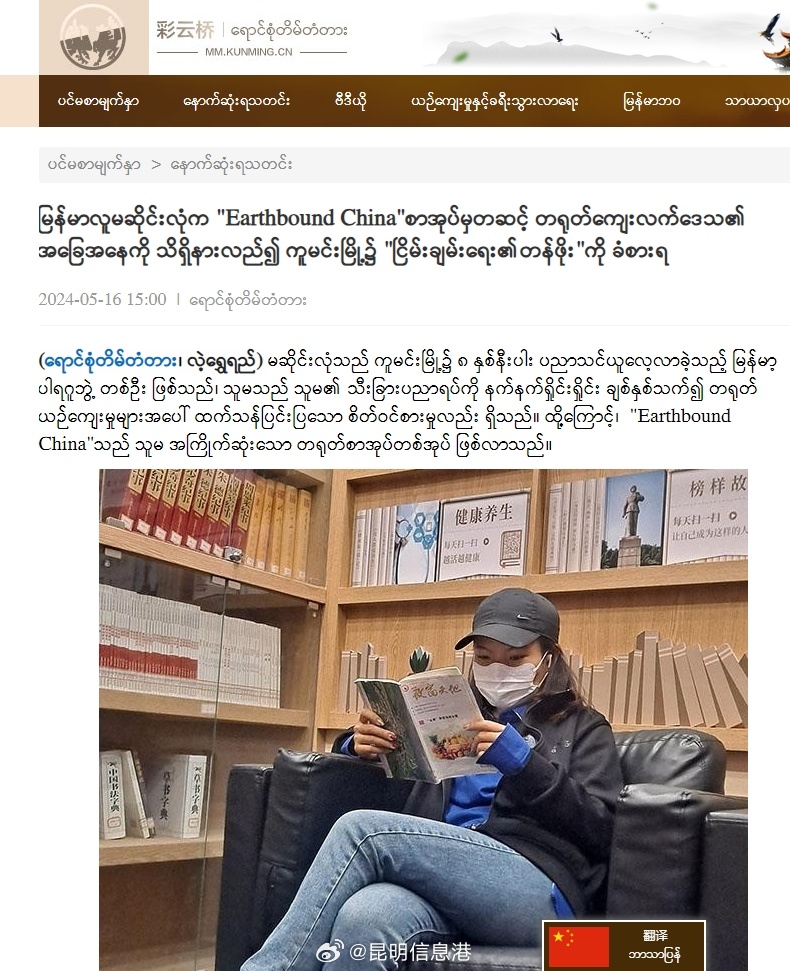
Task: Click the နောက်ဆုံးရသတင်း breadcrumb link
Action: coord(232,165)
